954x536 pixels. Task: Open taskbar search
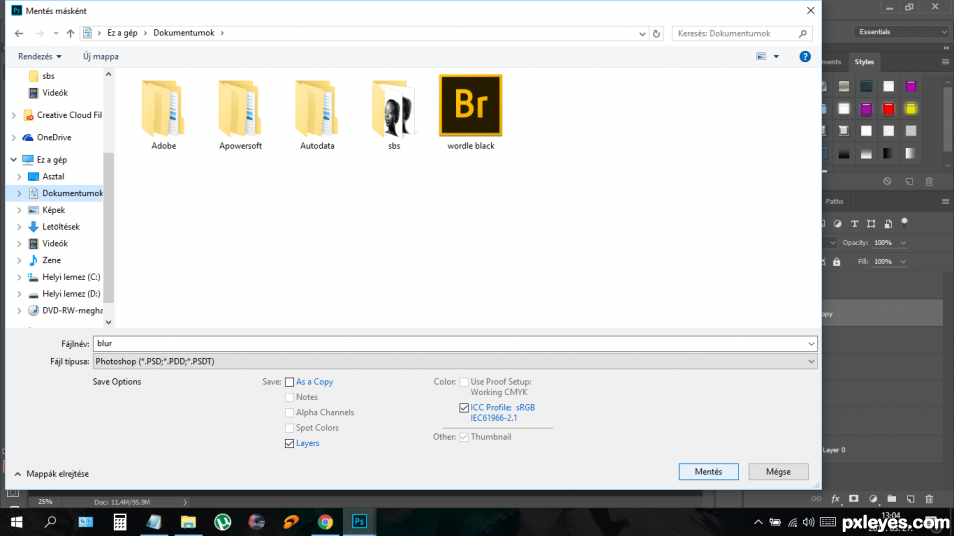pos(51,522)
